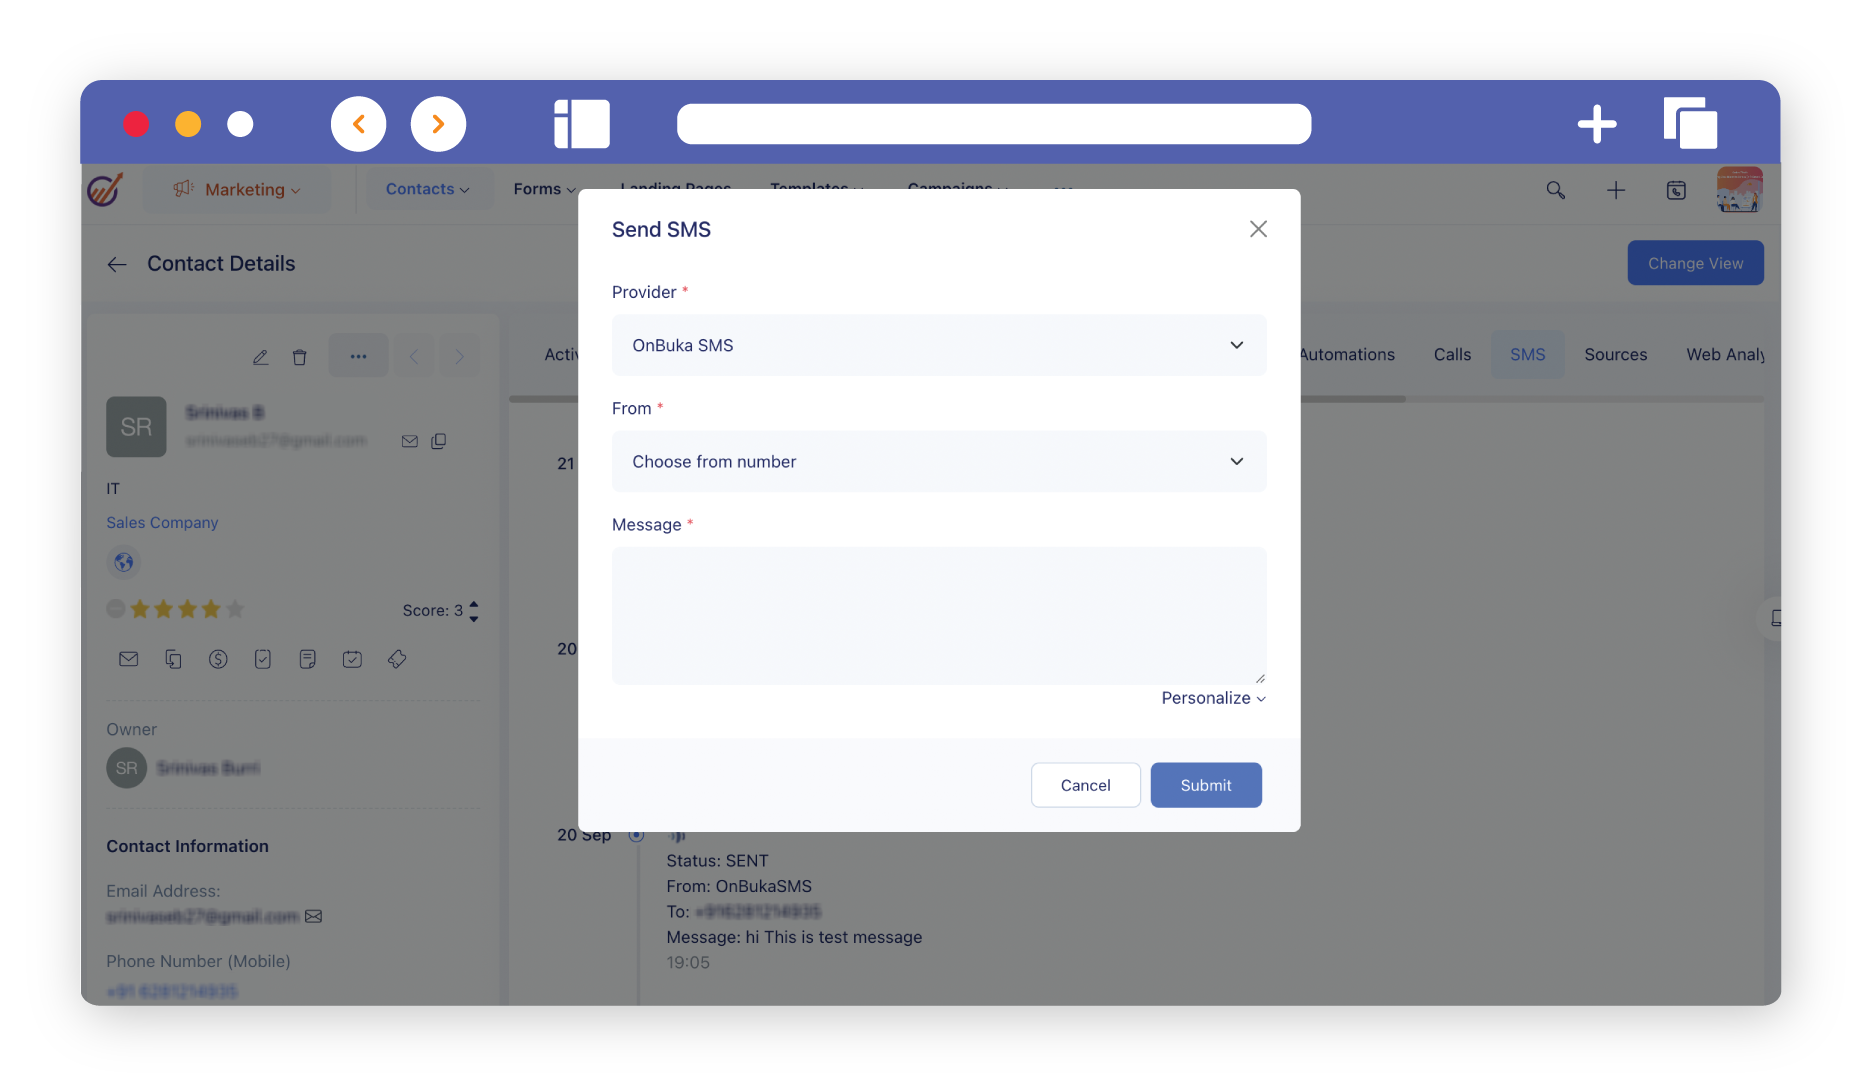Open the Provider dropdown showing OnBuka SMS

pyautogui.click(x=938, y=345)
